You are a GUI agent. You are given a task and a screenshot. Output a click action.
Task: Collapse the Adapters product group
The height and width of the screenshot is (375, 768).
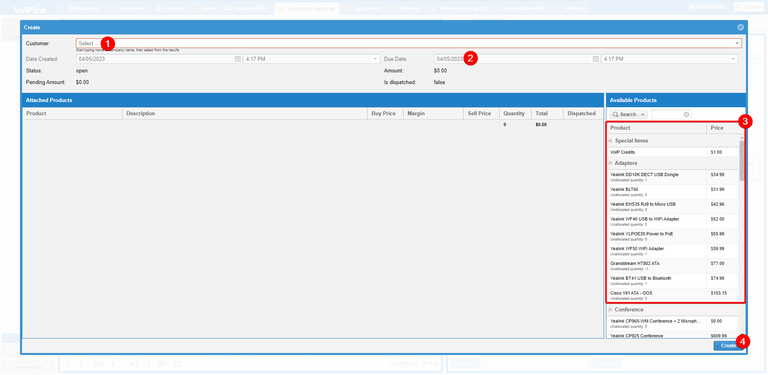[610, 163]
